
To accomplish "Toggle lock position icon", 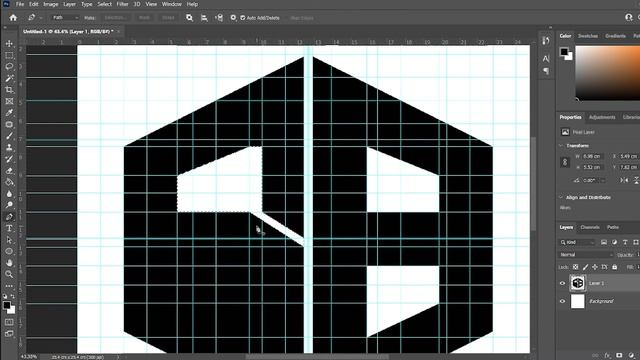I will [x=595, y=267].
